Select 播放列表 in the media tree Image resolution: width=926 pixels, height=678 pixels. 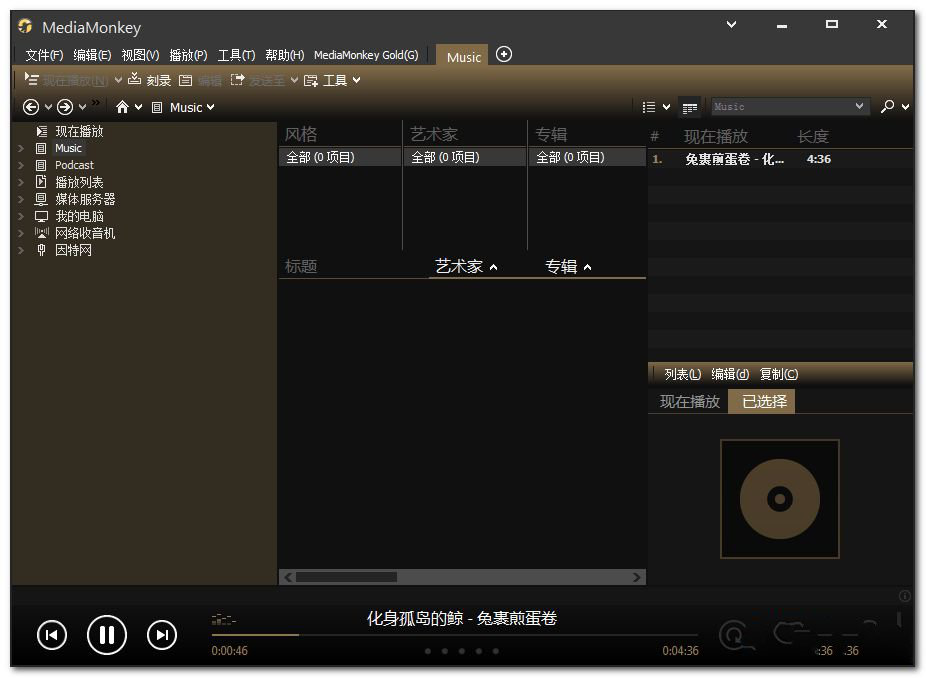point(79,182)
